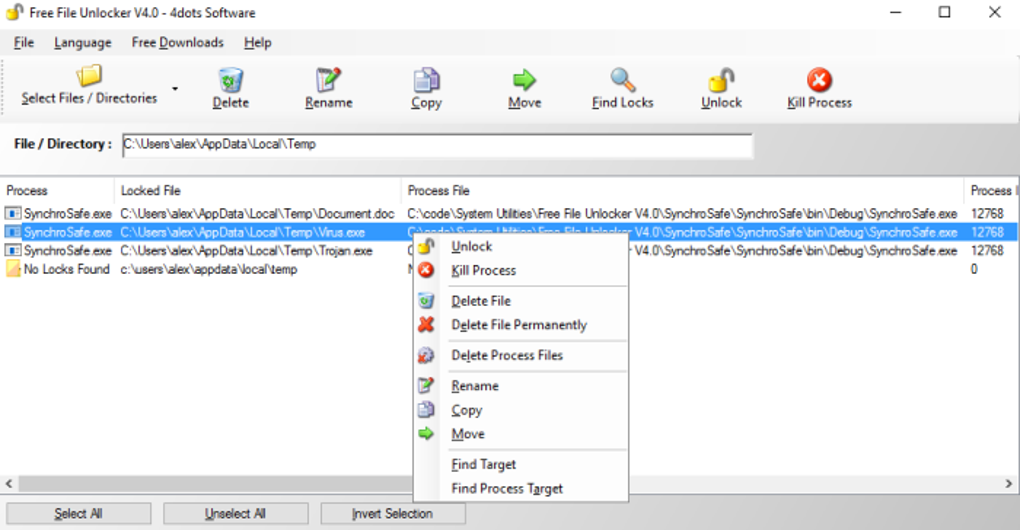The image size is (1020, 530).
Task: Click the Unlock padlock toolbar icon
Action: click(x=721, y=80)
